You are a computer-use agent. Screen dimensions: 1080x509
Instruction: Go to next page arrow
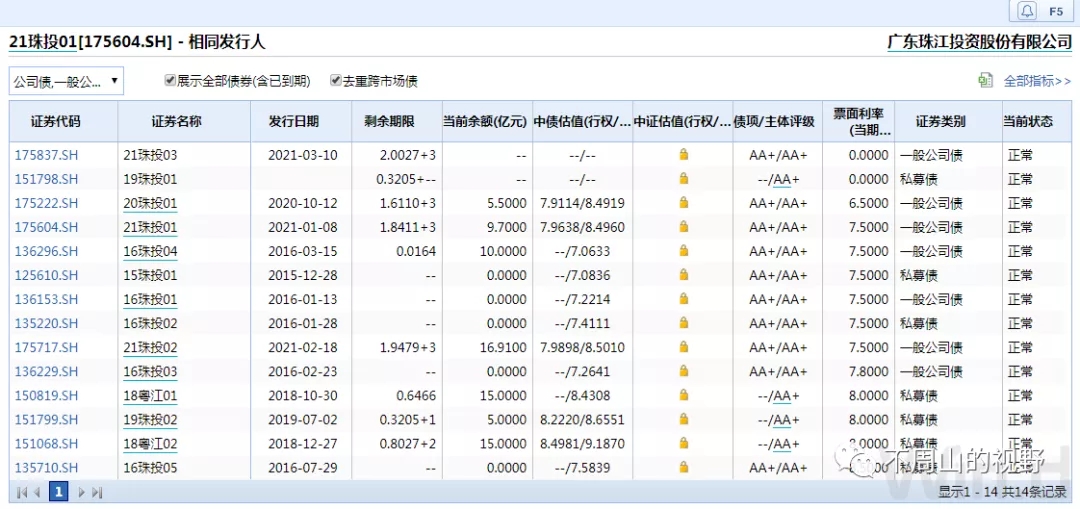82,492
